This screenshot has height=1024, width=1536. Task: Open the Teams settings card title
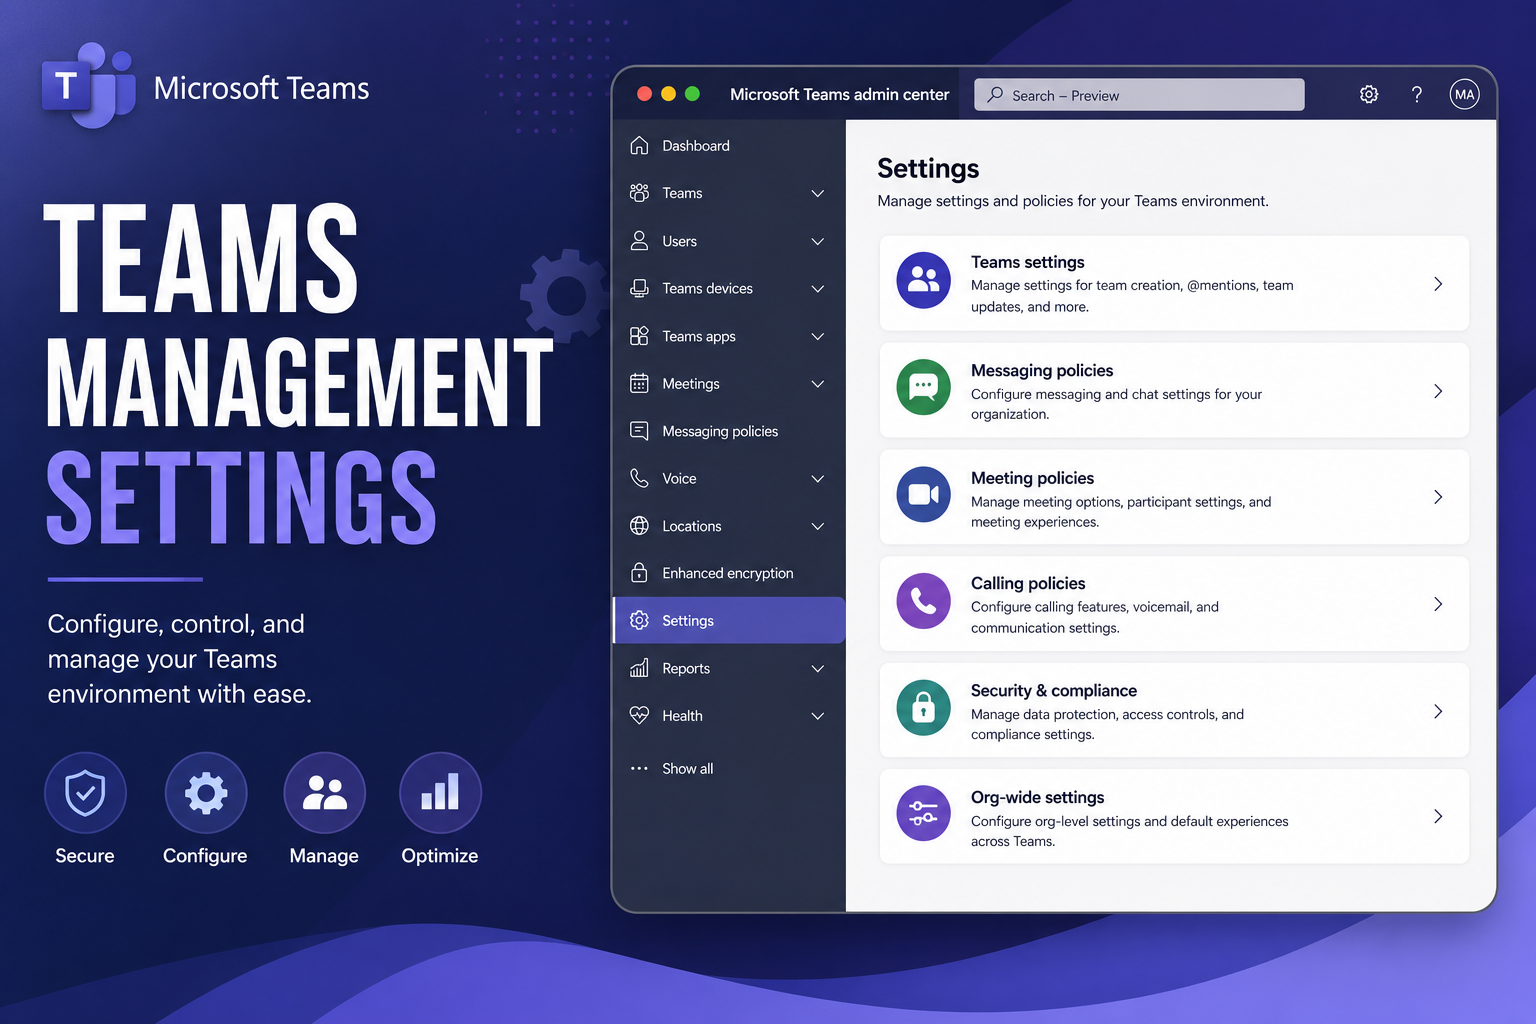[x=1027, y=262]
